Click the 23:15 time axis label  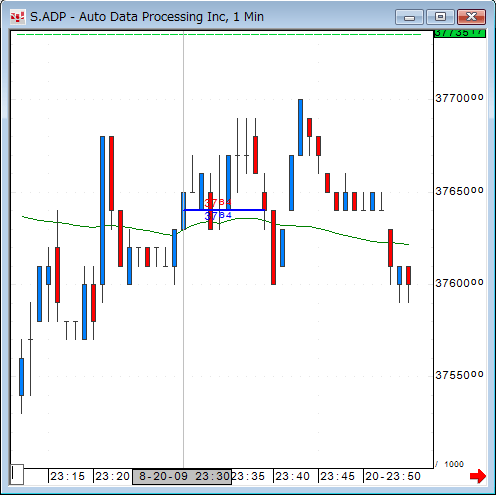tap(68, 476)
